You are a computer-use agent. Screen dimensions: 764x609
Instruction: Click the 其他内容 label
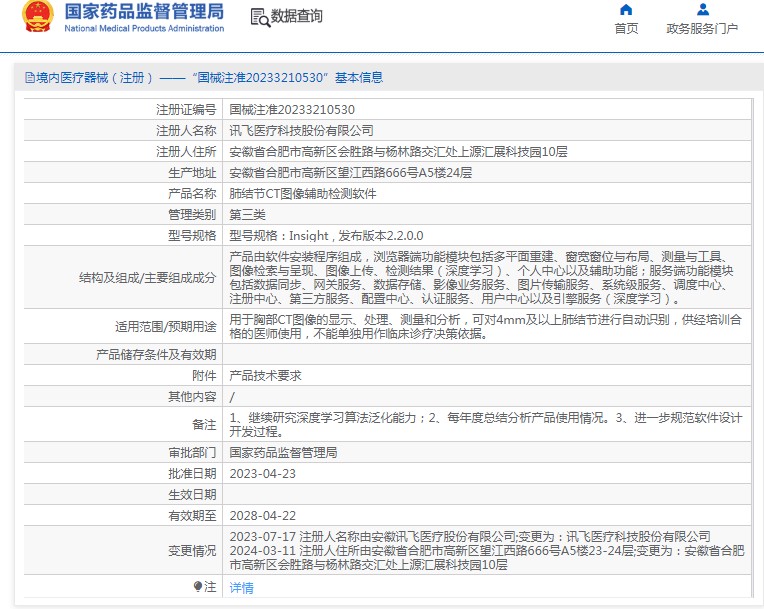pyautogui.click(x=192, y=396)
